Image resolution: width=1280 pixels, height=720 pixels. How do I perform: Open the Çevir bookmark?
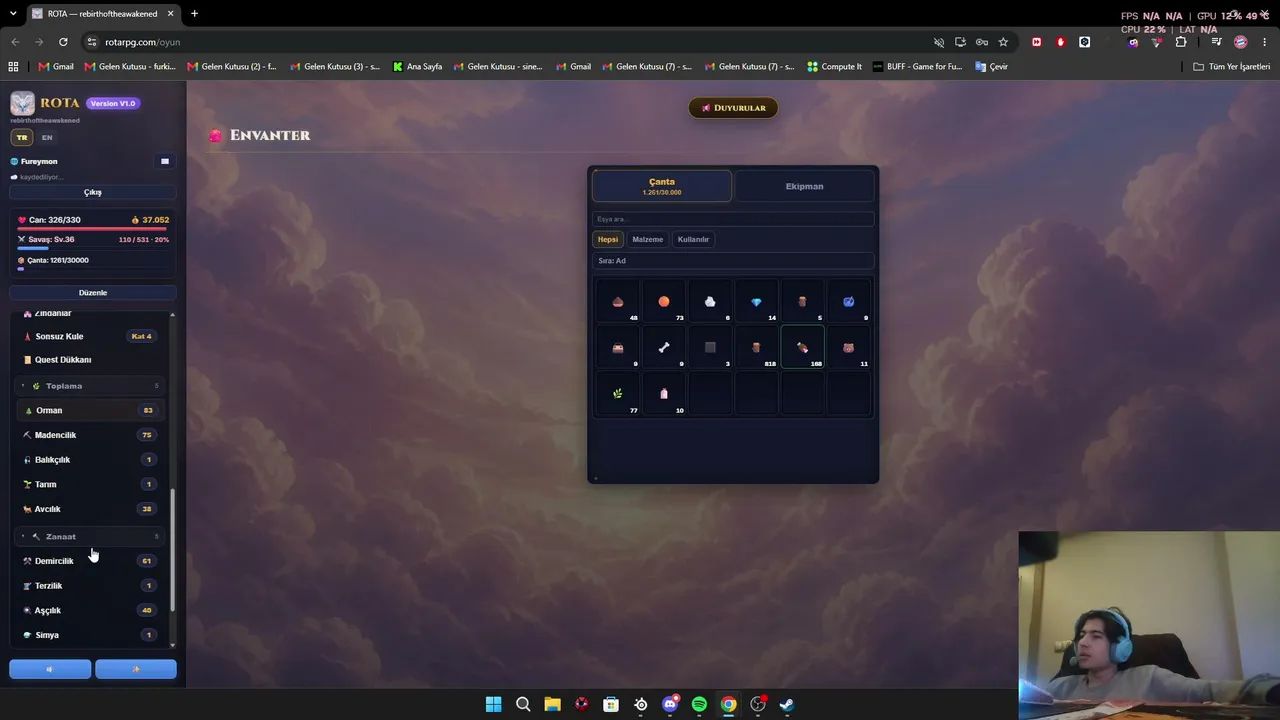tap(990, 67)
